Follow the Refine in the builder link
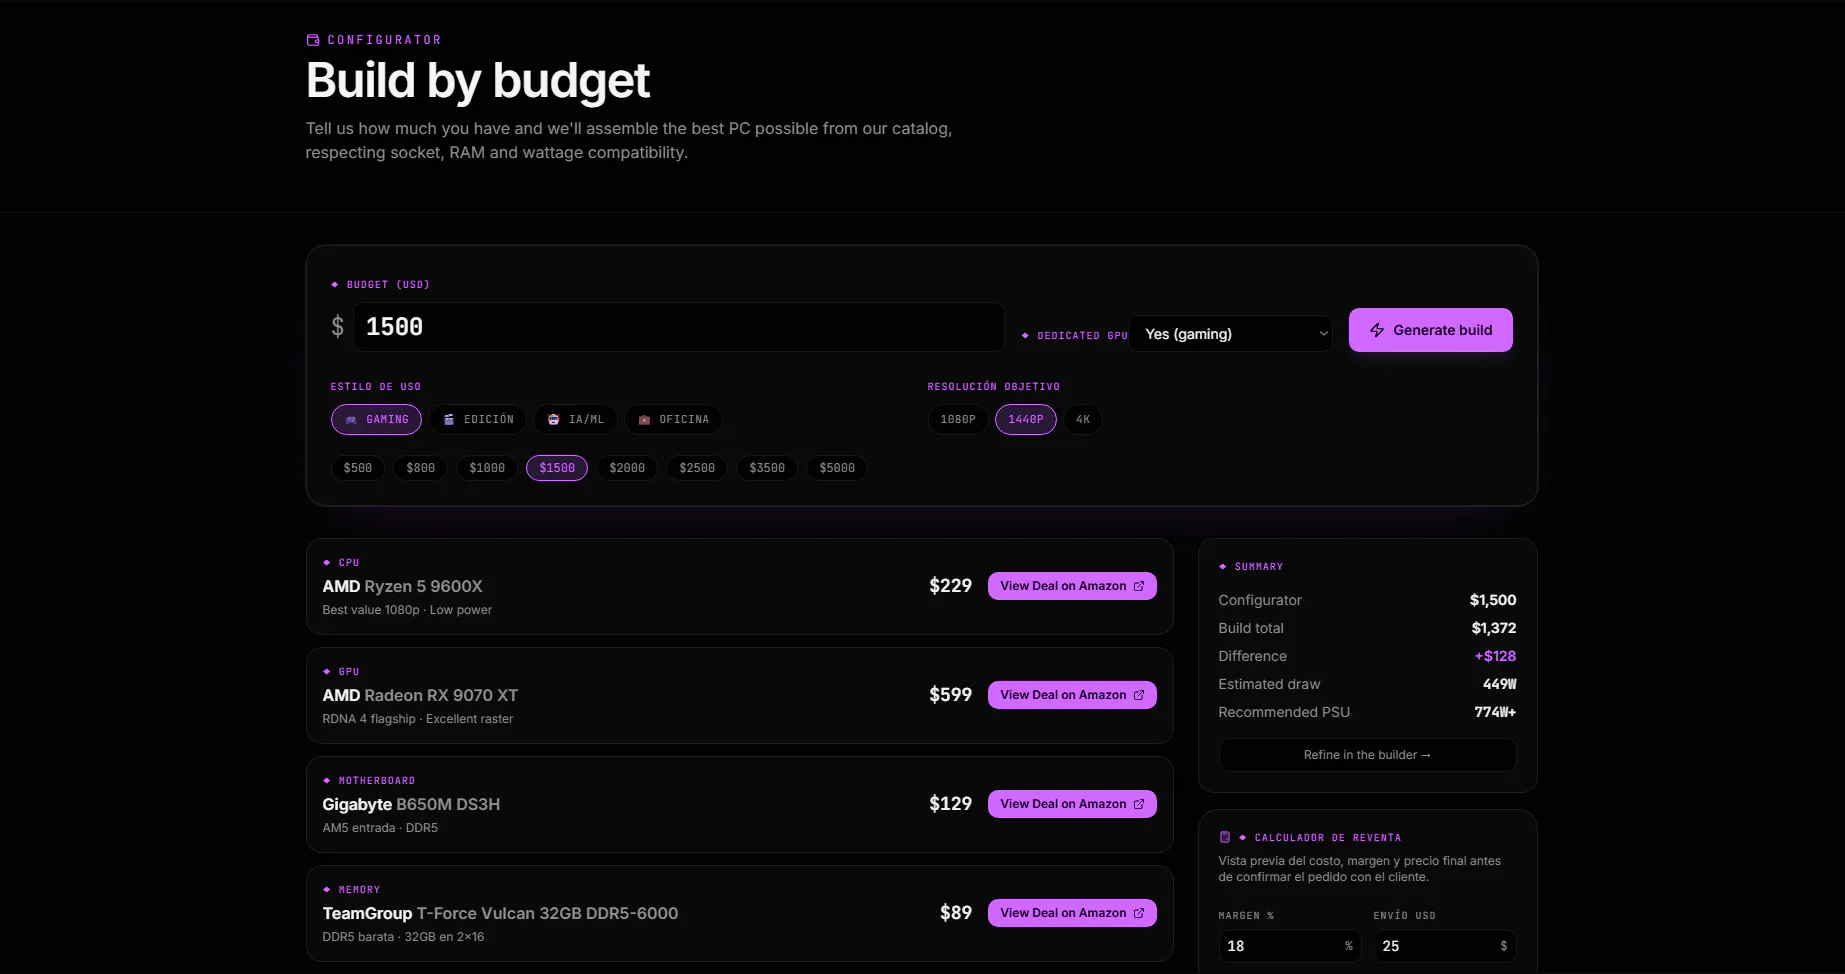The width and height of the screenshot is (1845, 974). [x=1367, y=755]
